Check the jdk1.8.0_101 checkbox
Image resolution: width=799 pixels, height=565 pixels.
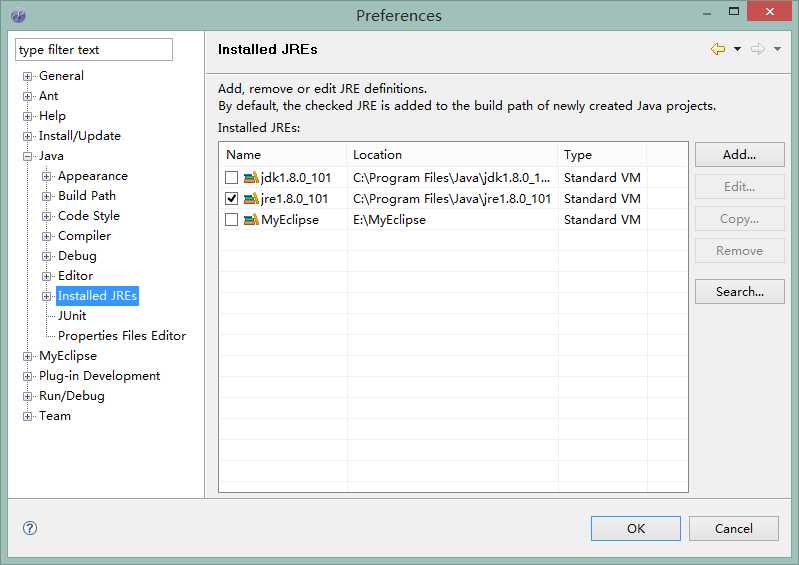pyautogui.click(x=231, y=177)
